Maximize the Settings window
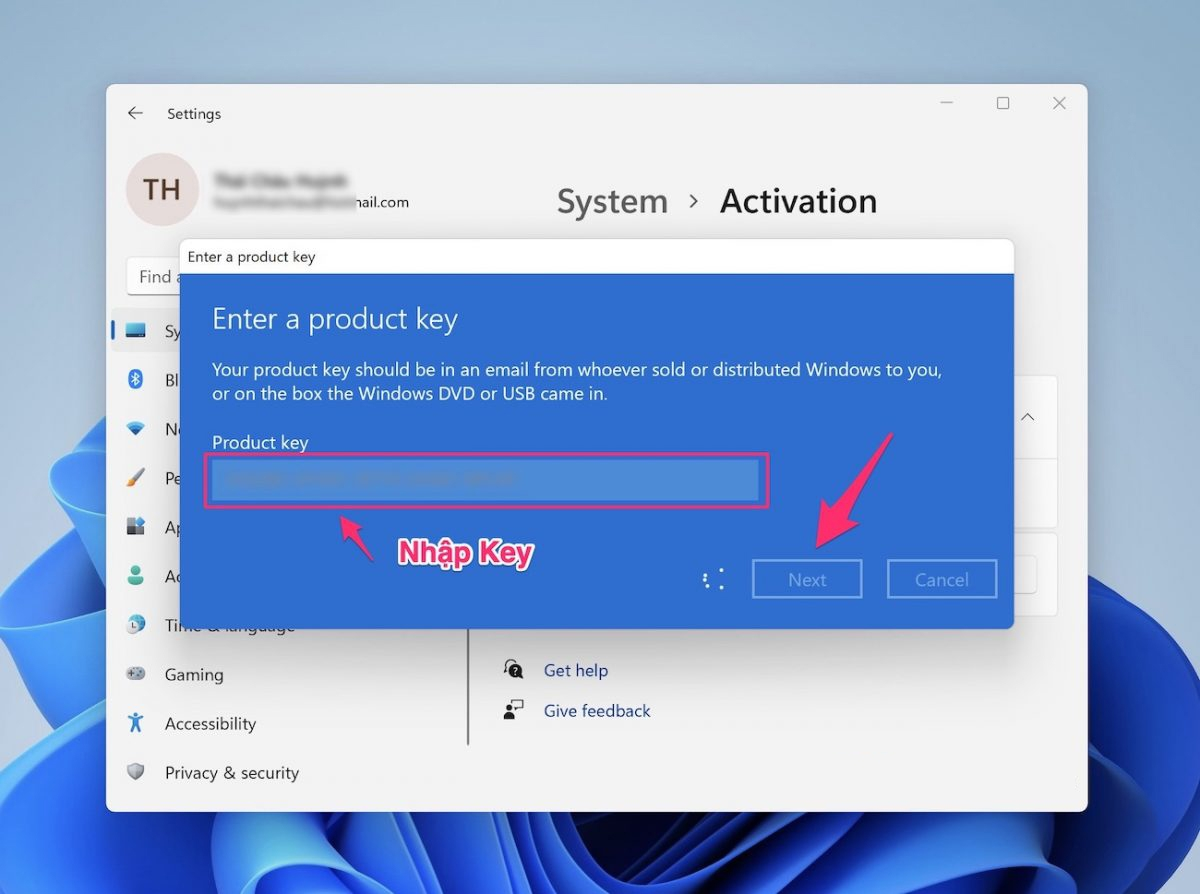The width and height of the screenshot is (1200, 894). click(1003, 103)
